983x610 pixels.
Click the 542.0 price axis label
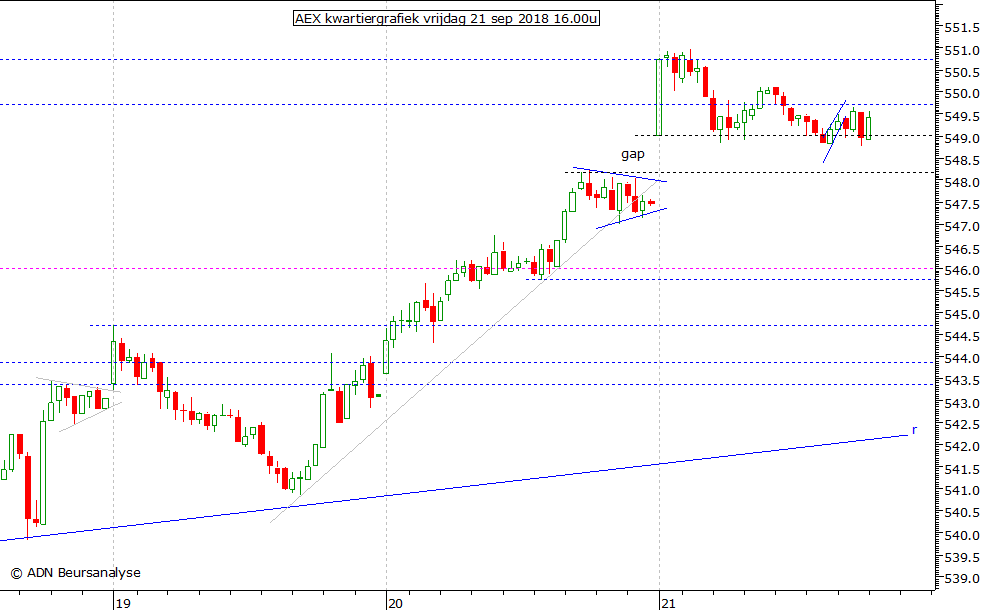click(962, 448)
